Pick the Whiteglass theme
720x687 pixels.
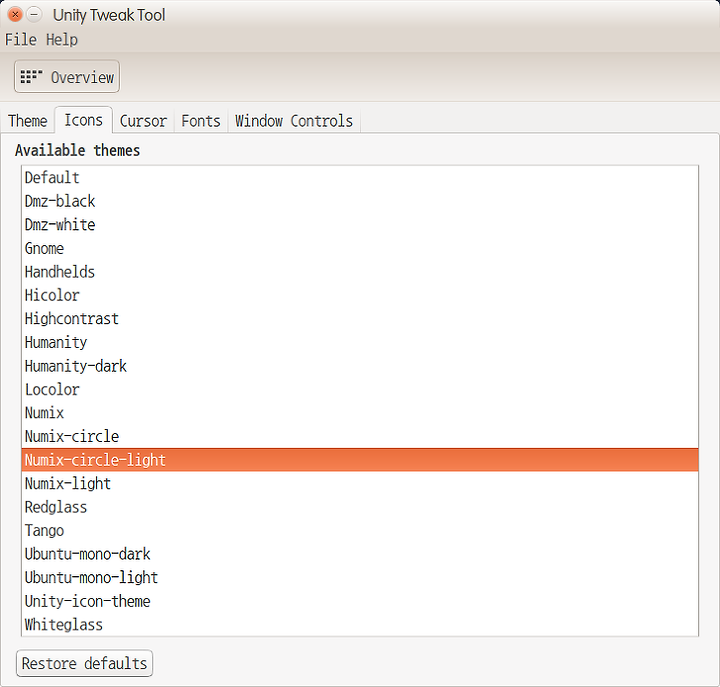[360, 625]
